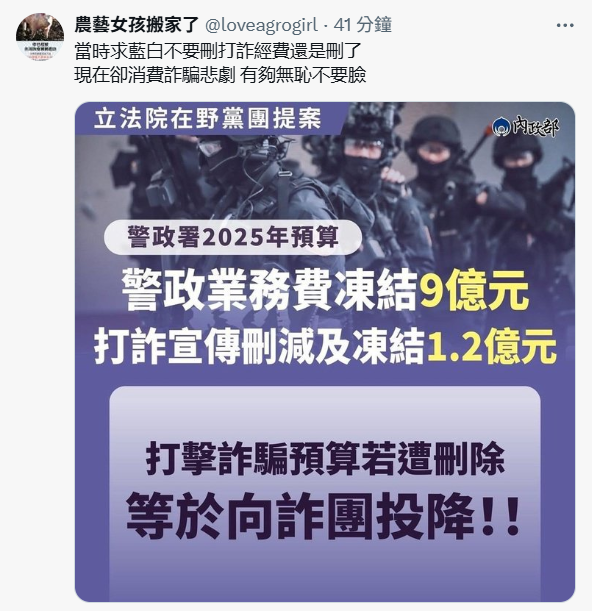Image resolution: width=592 pixels, height=611 pixels.
Task: Click the bold 等於向詐團投降!! slogan
Action: [x=323, y=516]
